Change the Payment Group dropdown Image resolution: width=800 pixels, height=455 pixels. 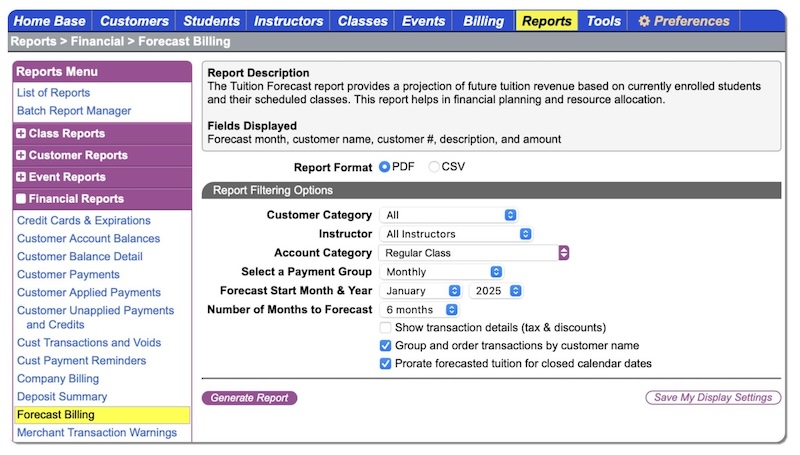[x=440, y=272]
